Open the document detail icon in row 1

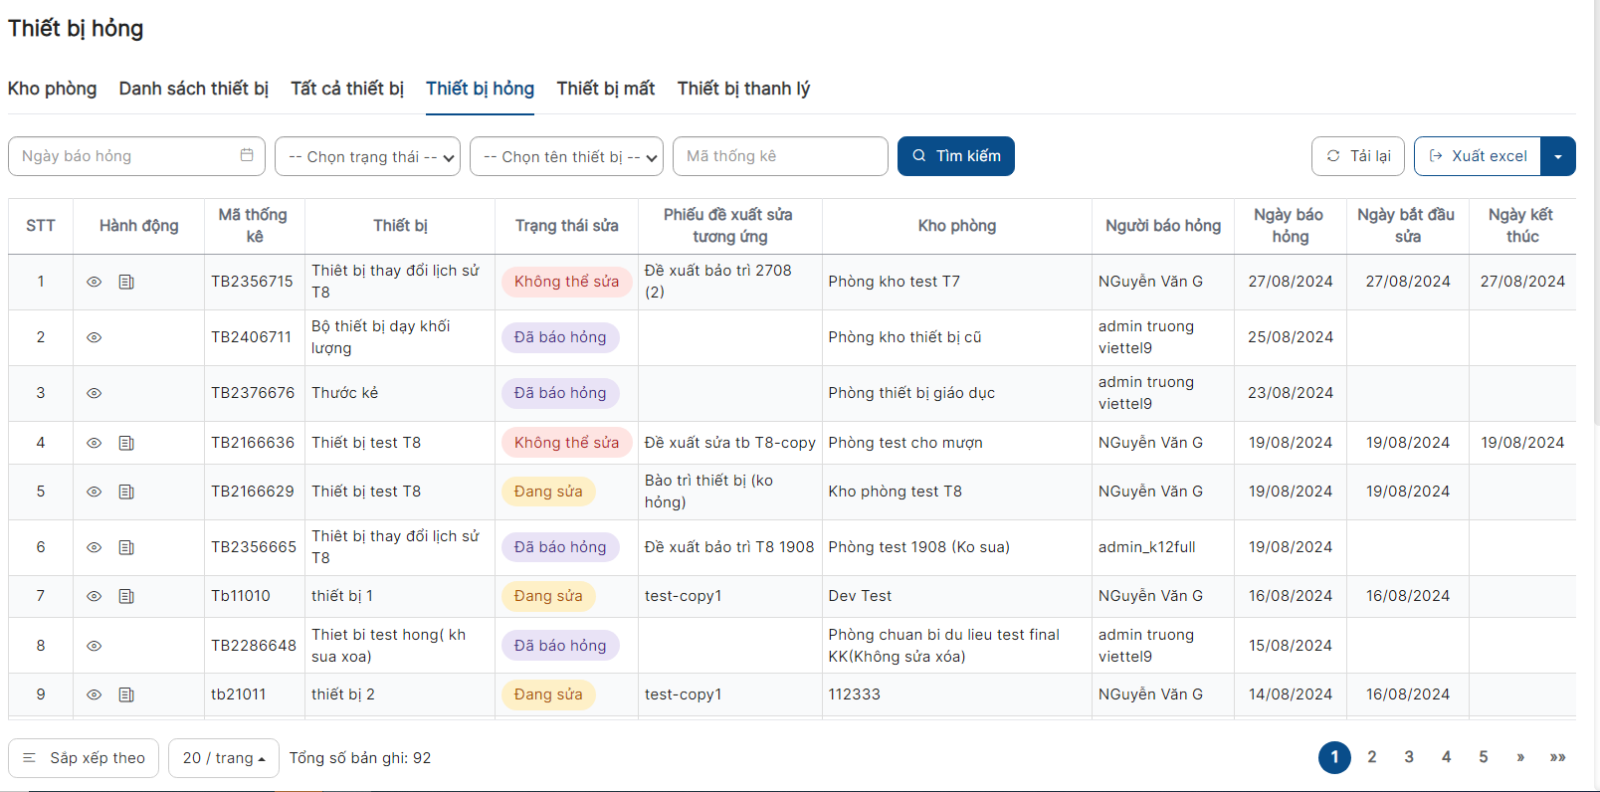(x=126, y=282)
